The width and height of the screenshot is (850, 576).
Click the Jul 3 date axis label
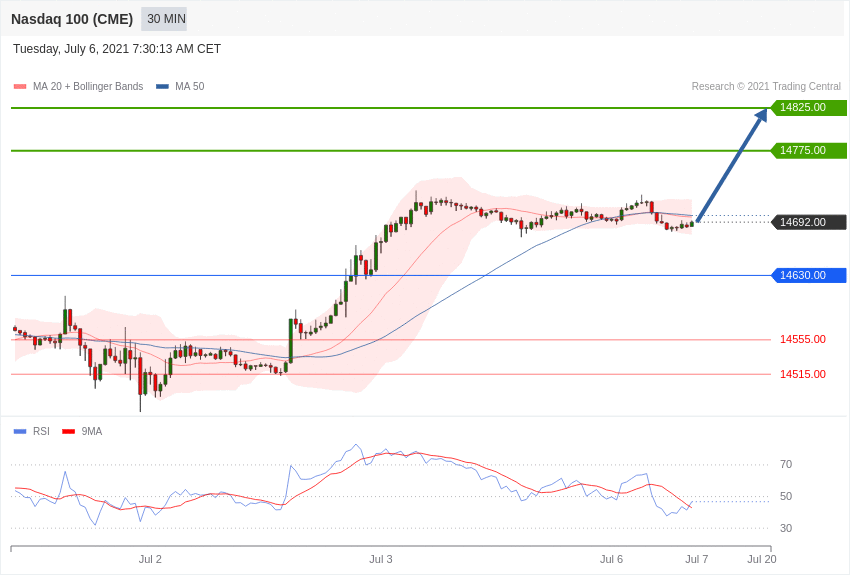(x=381, y=559)
